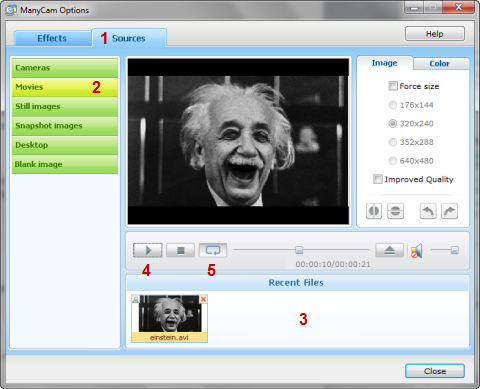
Task: Enable Improved Quality checkbox
Action: pos(378,179)
